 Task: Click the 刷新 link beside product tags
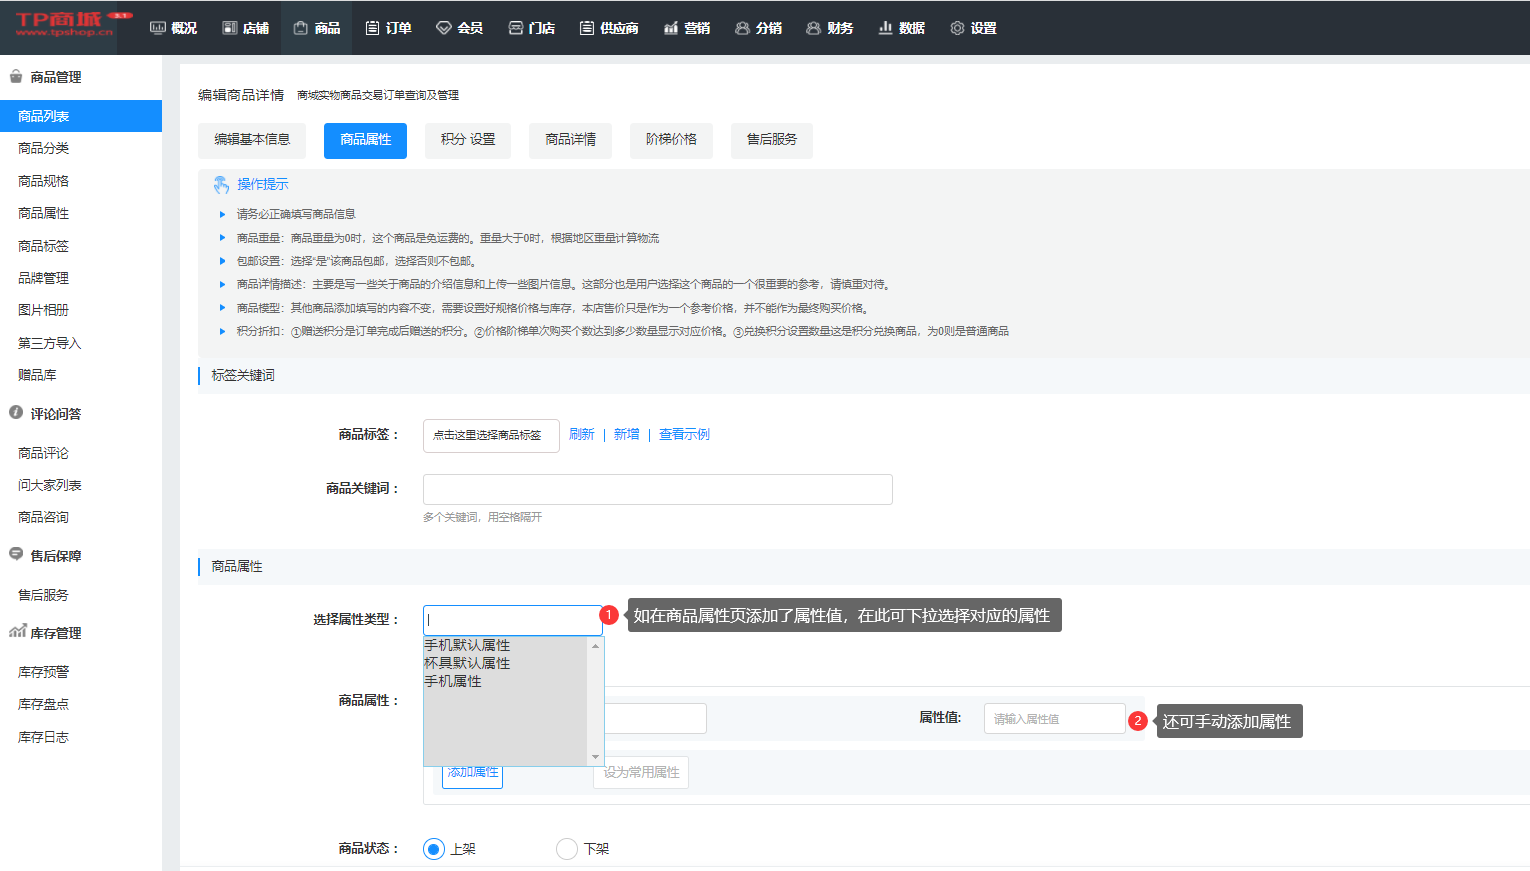tap(581, 434)
